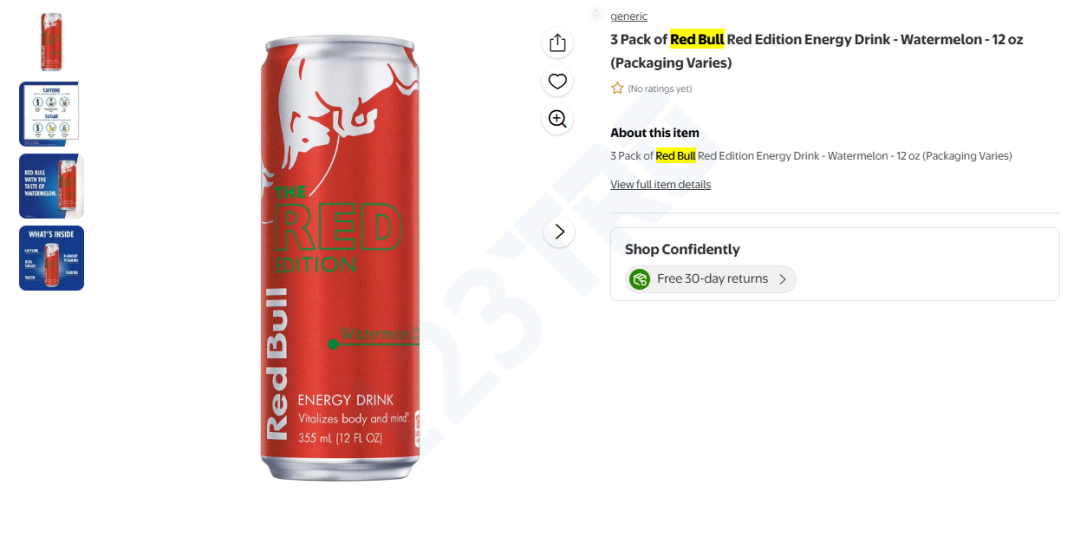Click the rating star icon
The height and width of the screenshot is (550, 1080).
pos(617,88)
